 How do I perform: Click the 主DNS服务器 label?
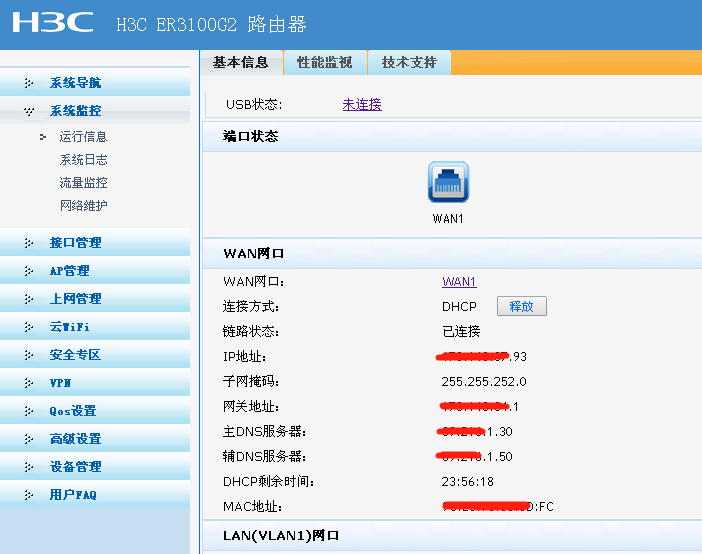click(x=264, y=432)
